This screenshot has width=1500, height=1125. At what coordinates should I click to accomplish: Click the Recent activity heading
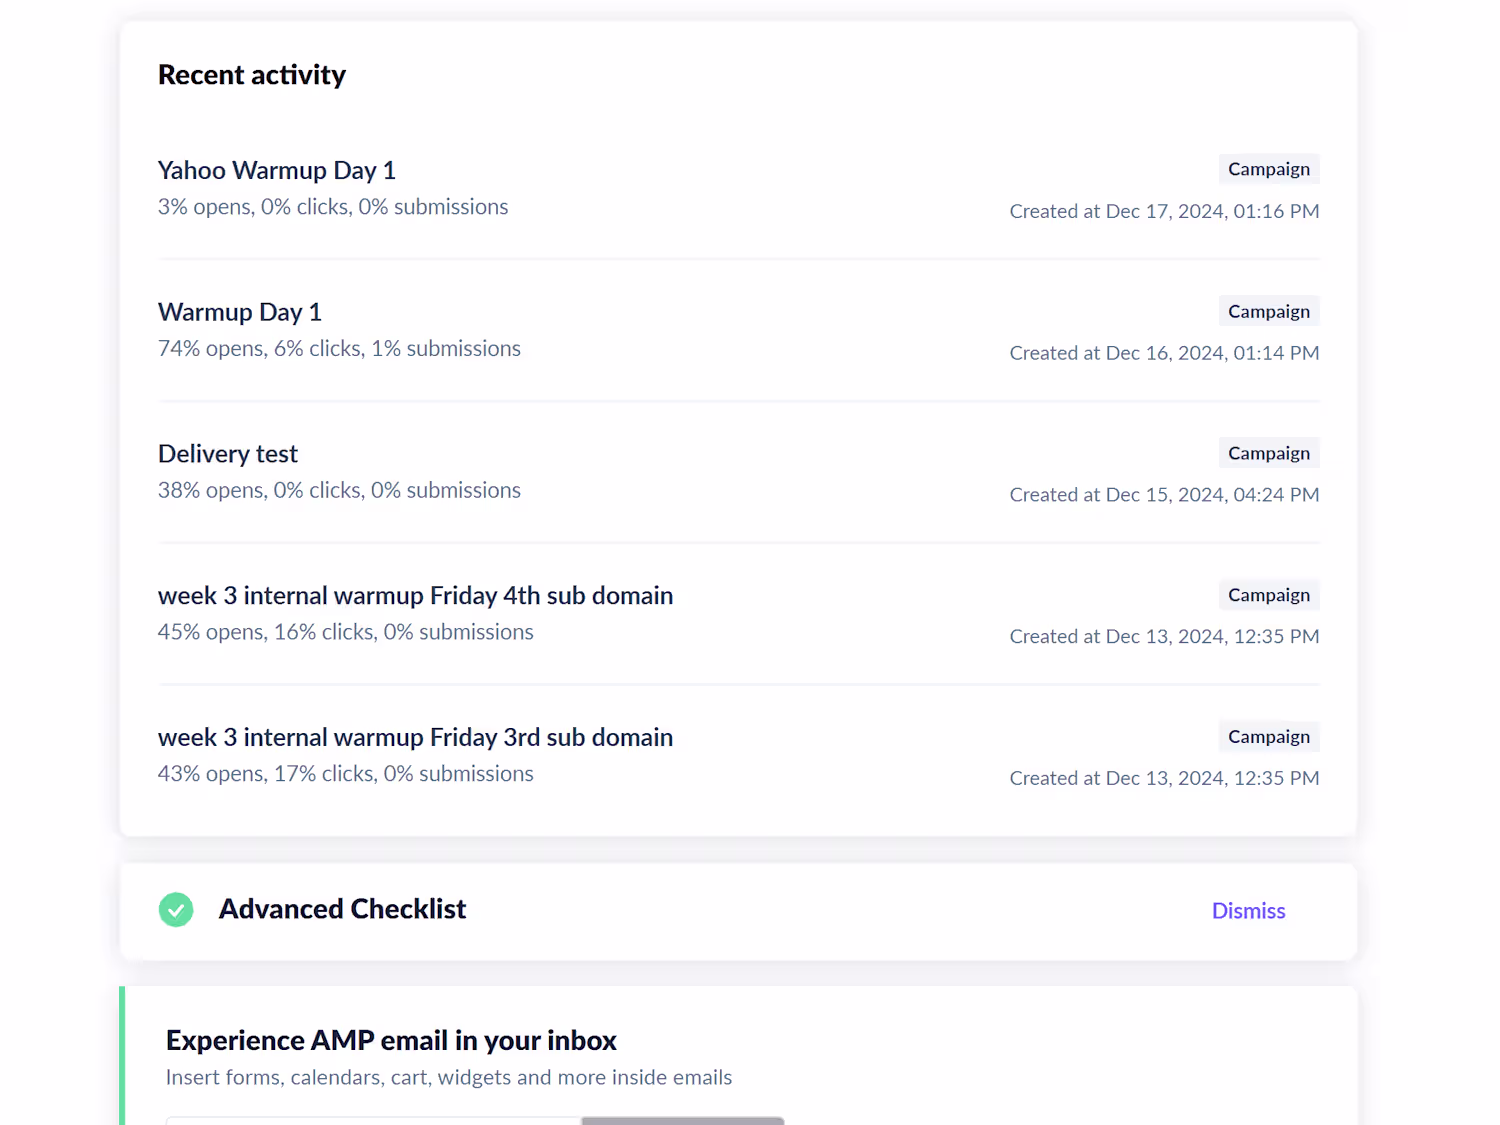pos(252,75)
